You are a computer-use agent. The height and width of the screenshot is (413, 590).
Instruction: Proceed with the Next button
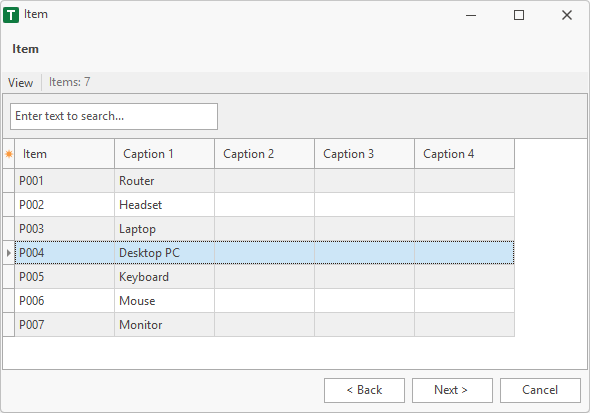452,390
